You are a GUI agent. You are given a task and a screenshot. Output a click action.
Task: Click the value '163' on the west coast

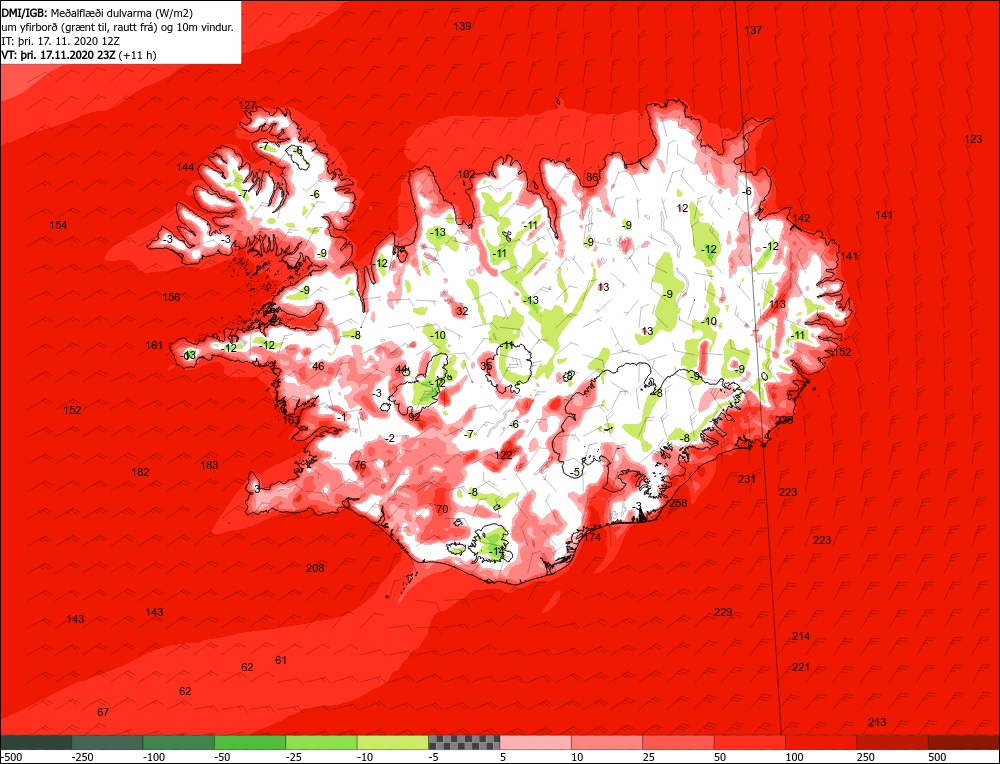pos(291,420)
